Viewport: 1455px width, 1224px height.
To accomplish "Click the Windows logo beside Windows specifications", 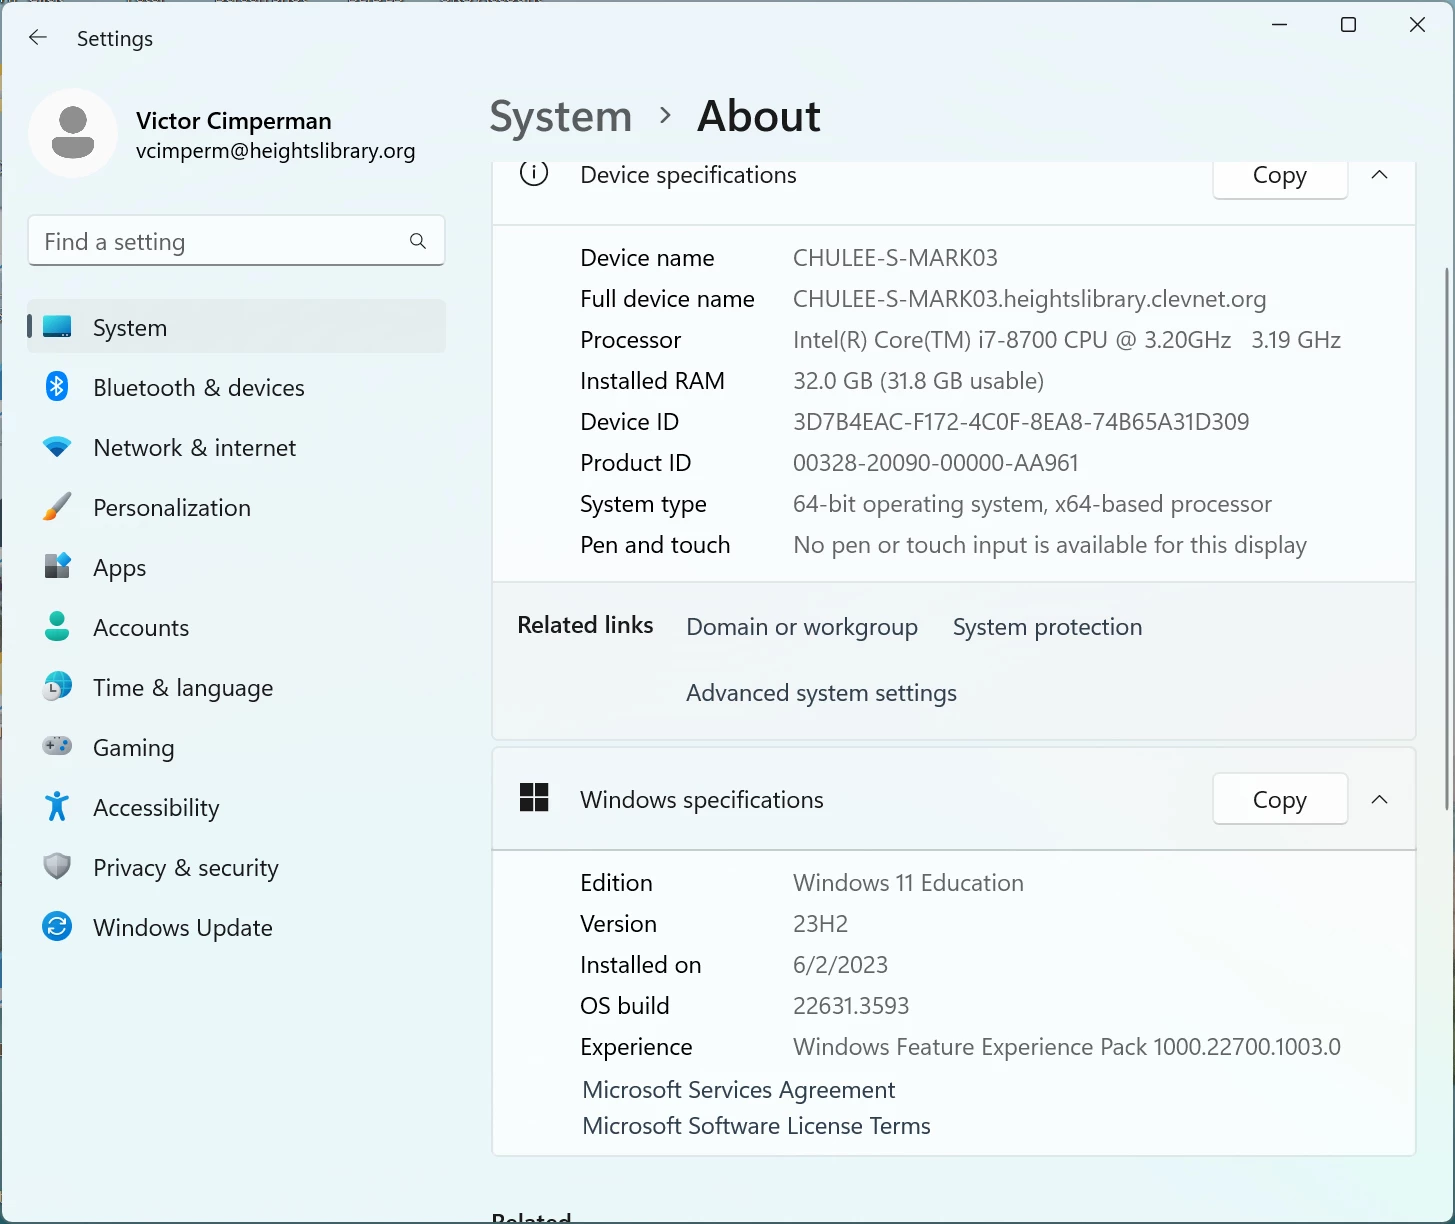I will coord(534,798).
